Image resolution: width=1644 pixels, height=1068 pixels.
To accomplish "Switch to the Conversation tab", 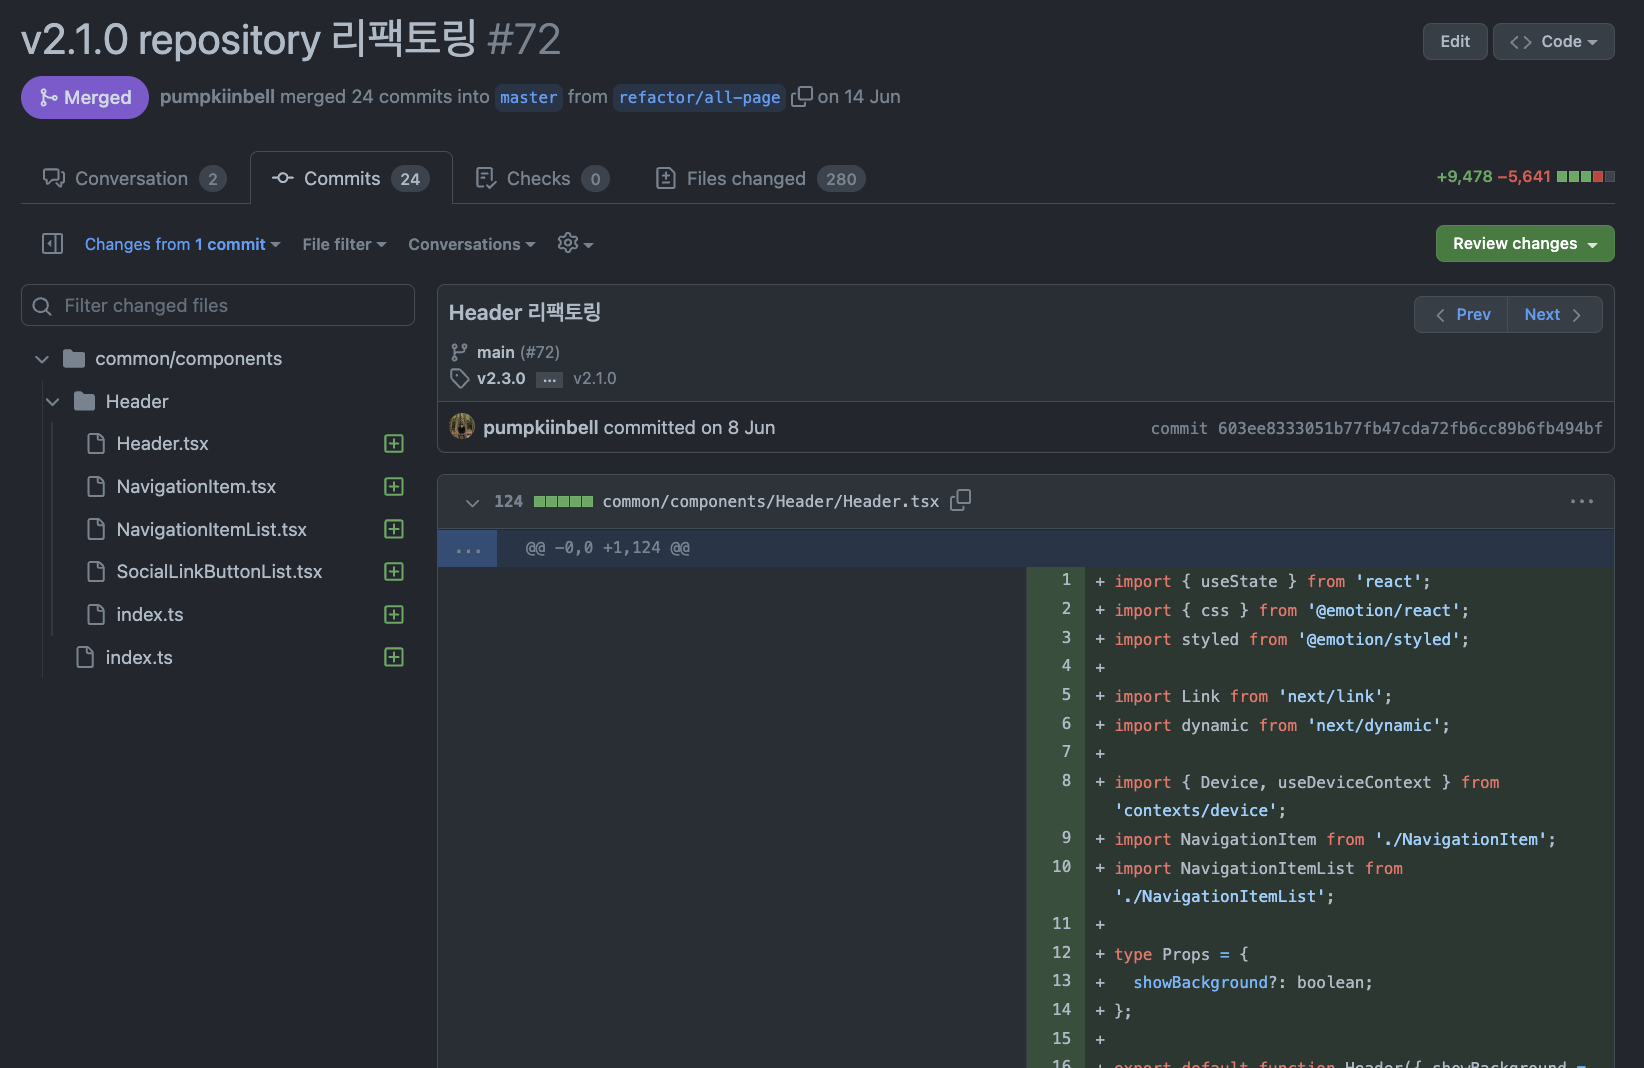I will pyautogui.click(x=133, y=178).
